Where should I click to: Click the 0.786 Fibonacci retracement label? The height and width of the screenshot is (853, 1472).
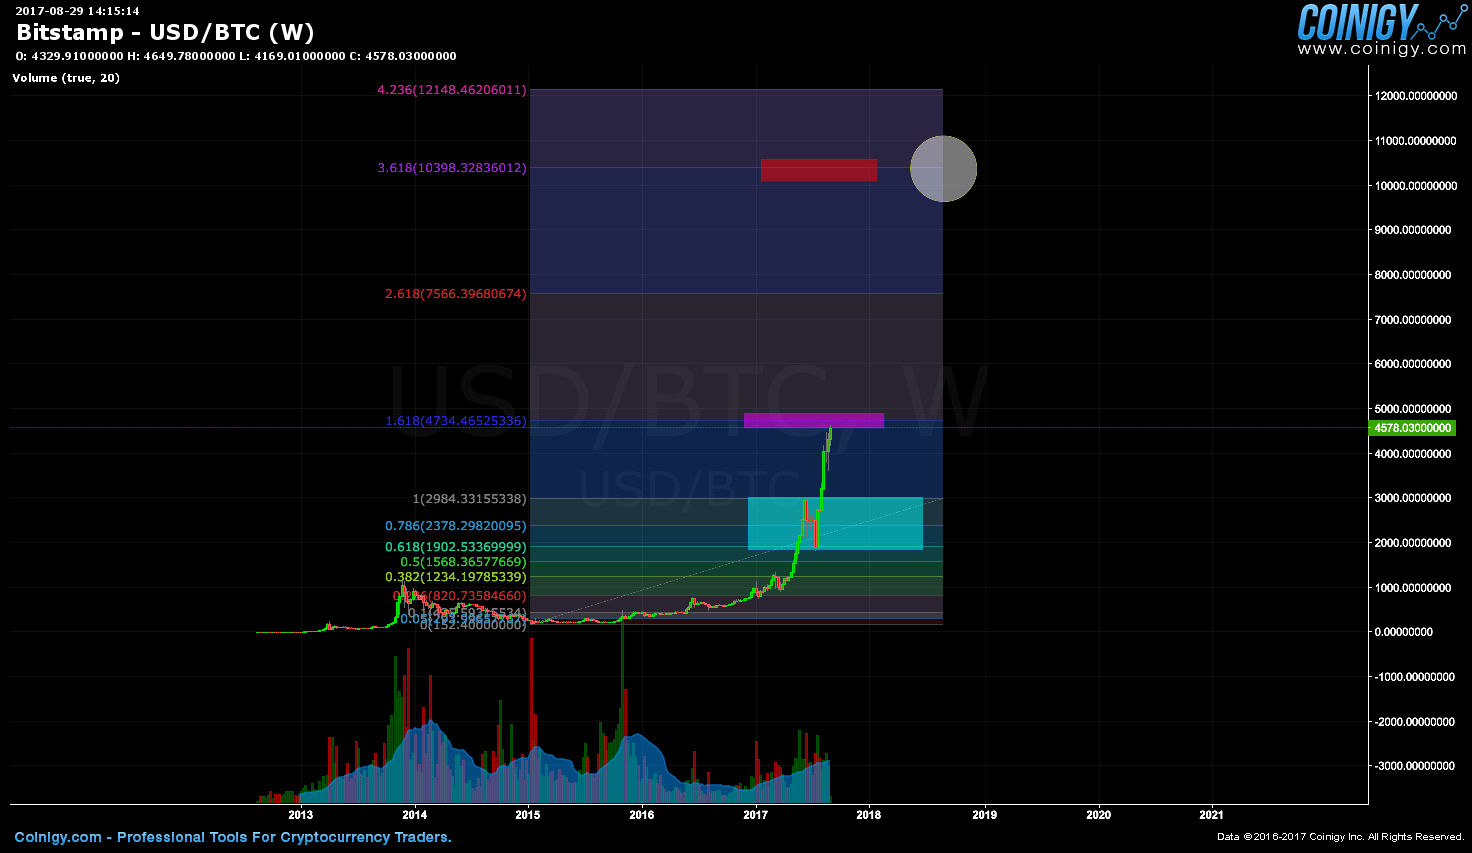point(455,526)
